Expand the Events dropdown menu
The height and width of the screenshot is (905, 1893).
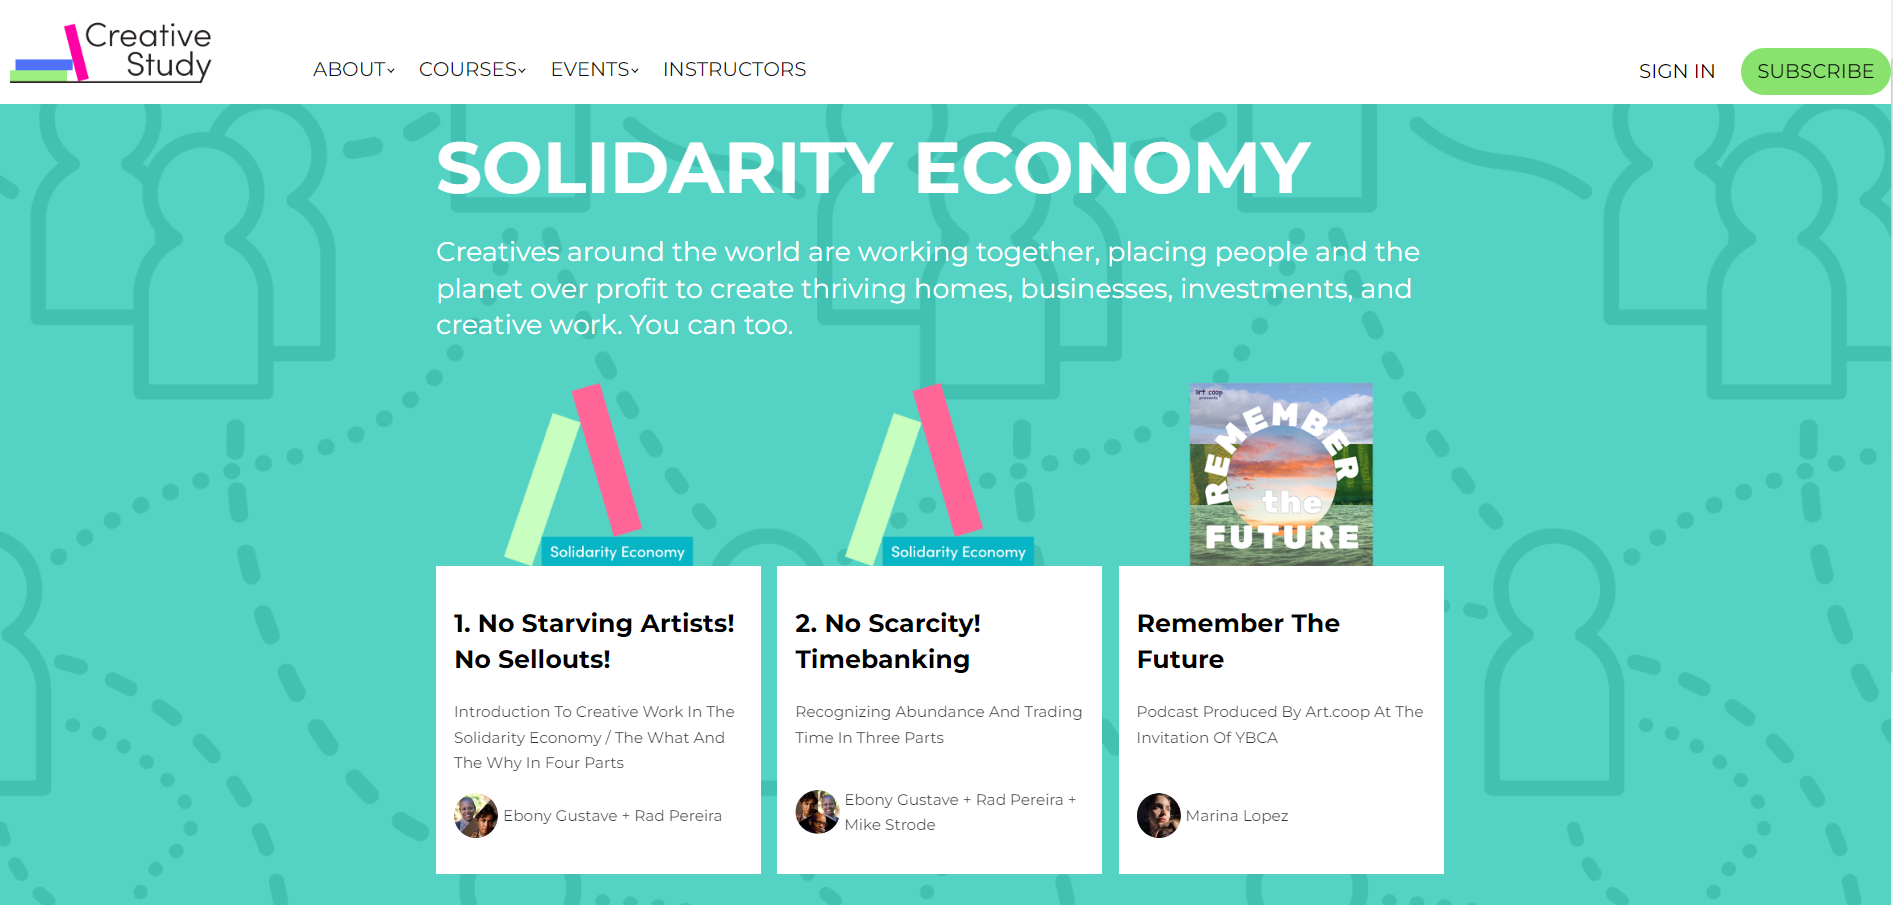[x=594, y=69]
